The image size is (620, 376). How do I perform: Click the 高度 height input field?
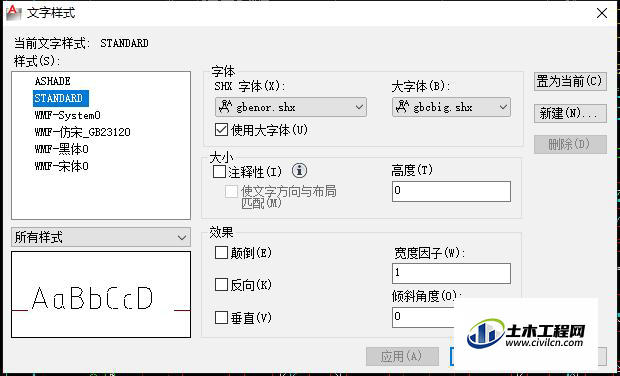451,191
